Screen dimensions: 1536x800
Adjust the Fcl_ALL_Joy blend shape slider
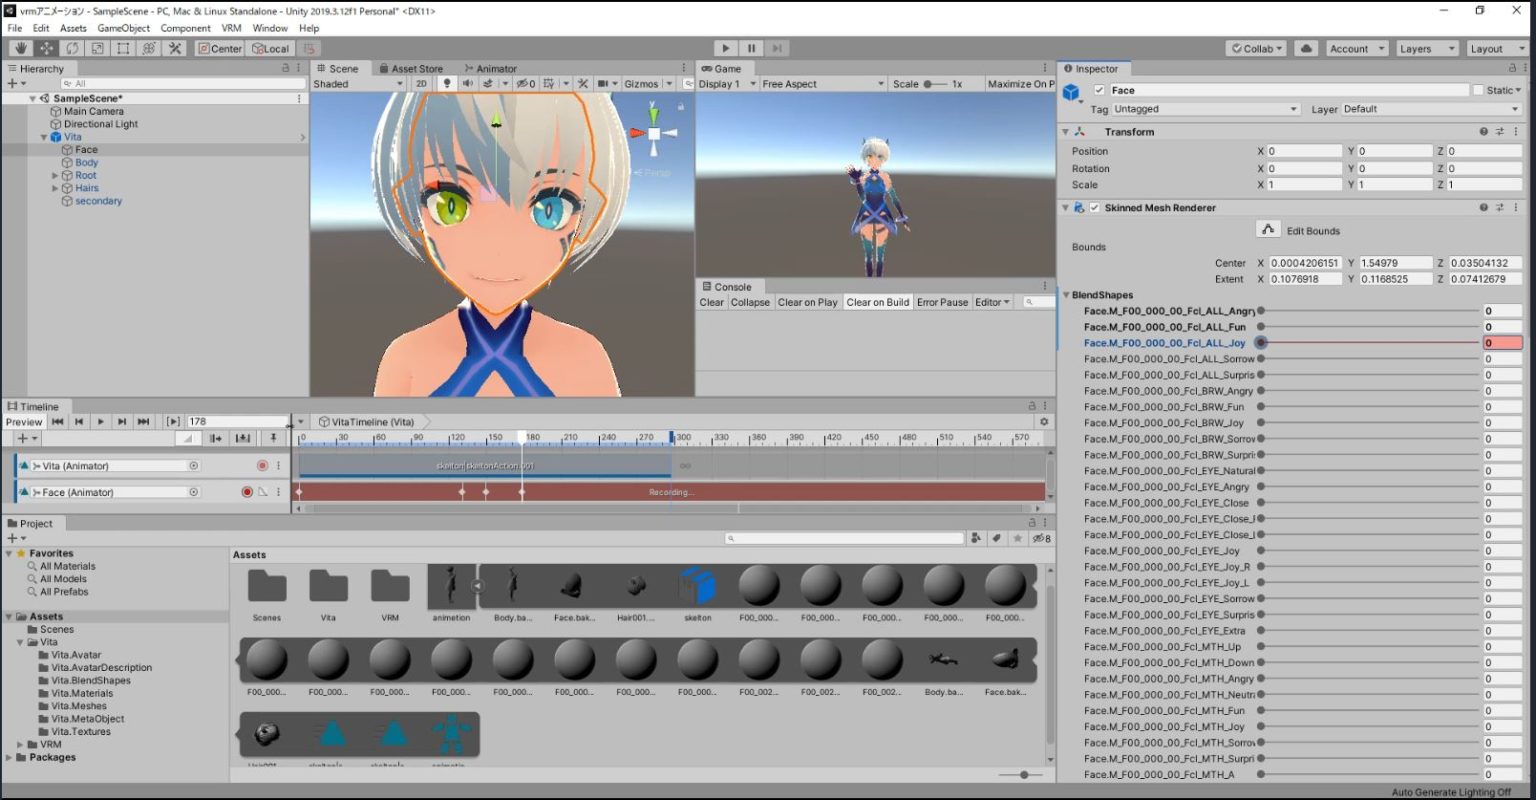(x=1370, y=343)
